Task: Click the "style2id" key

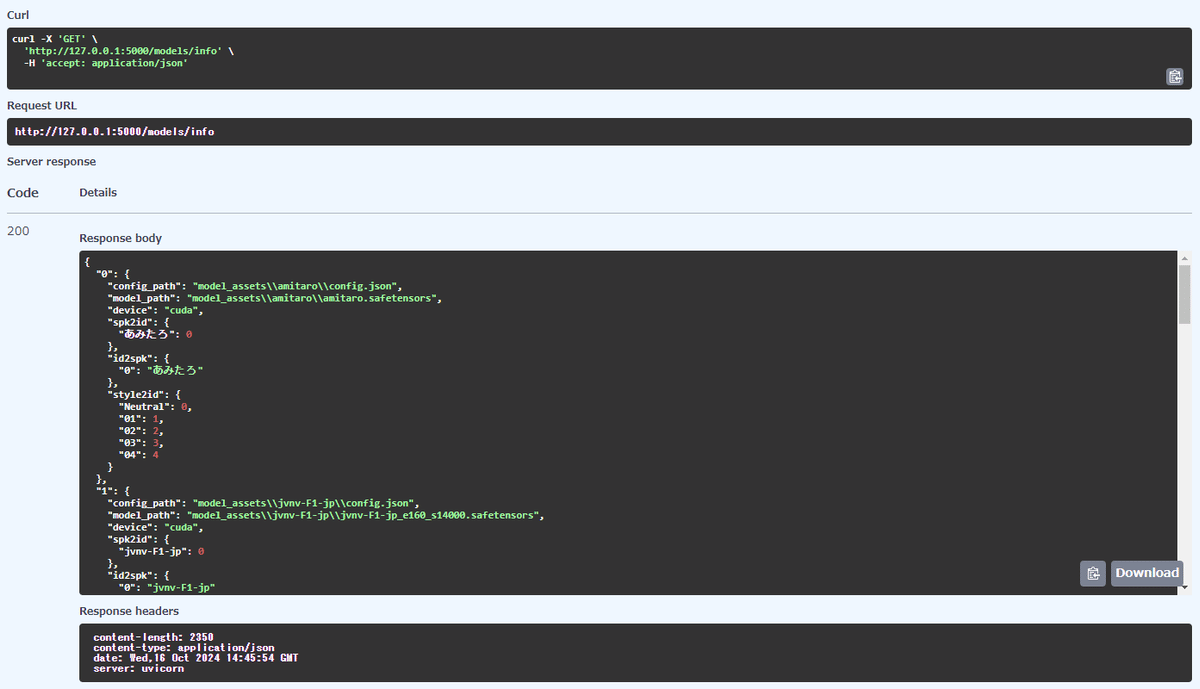Action: pyautogui.click(x=139, y=394)
